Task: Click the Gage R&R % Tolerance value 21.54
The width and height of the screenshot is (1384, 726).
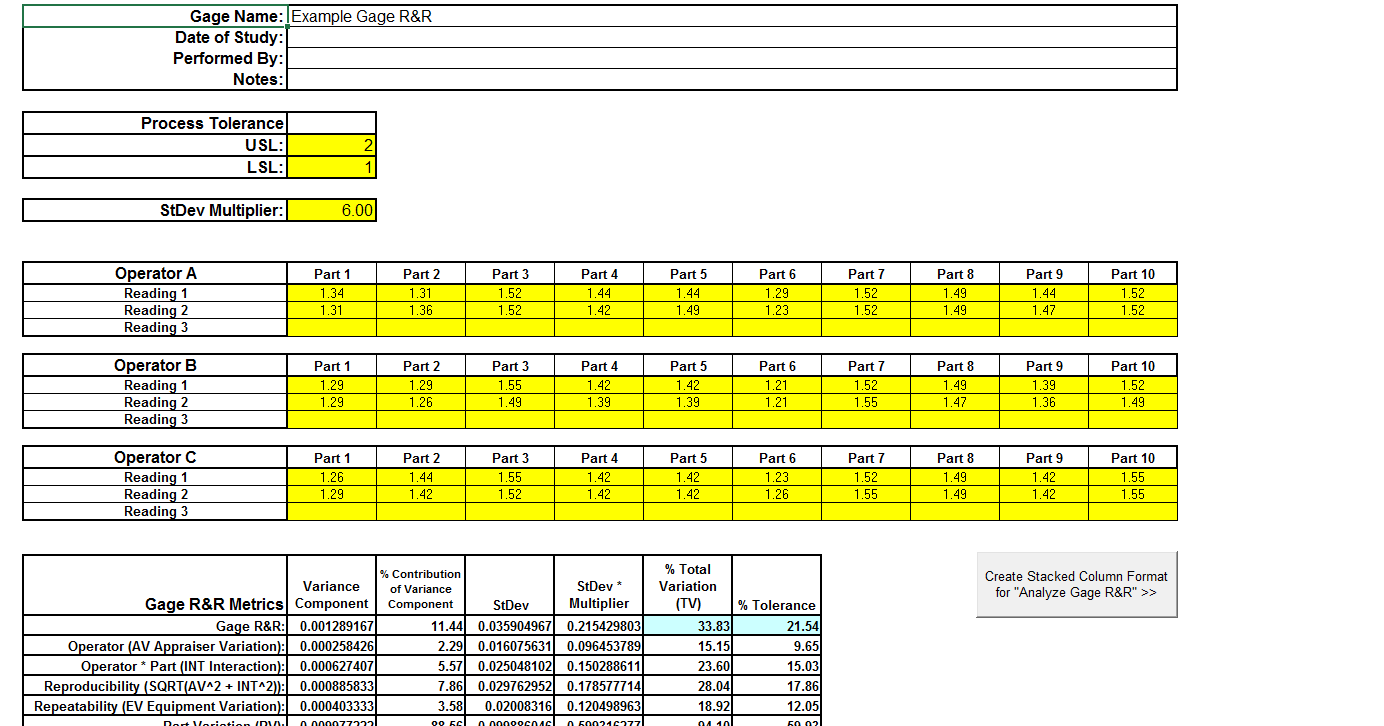Action: click(x=777, y=626)
